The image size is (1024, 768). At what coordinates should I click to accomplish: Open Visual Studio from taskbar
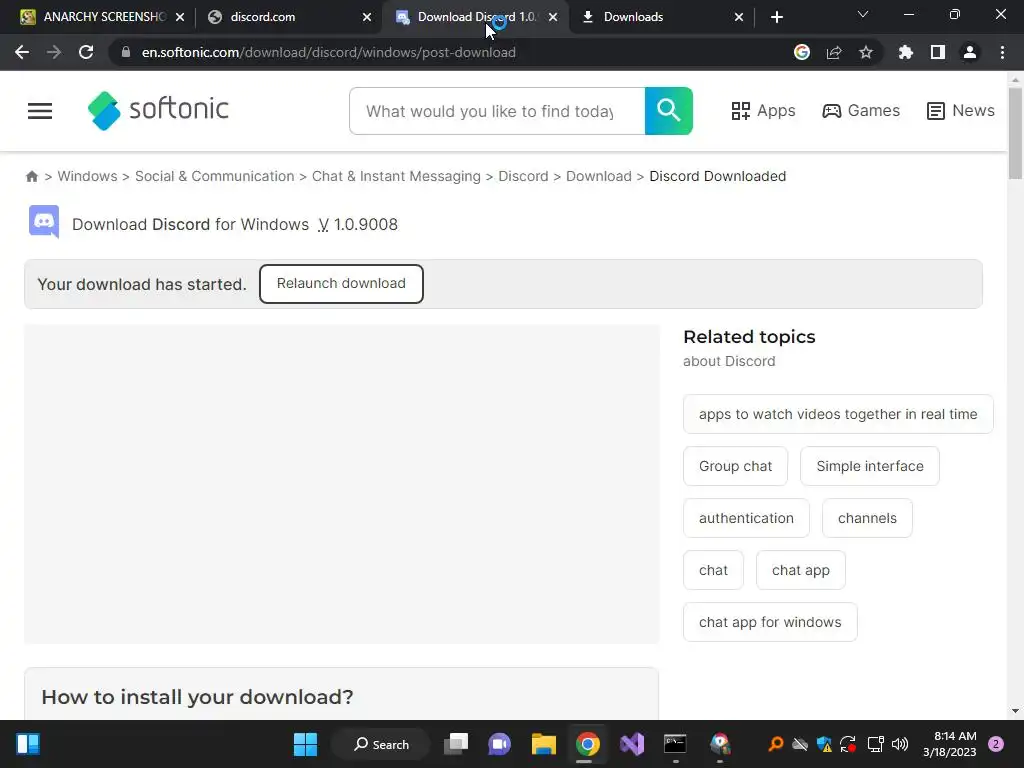632,744
